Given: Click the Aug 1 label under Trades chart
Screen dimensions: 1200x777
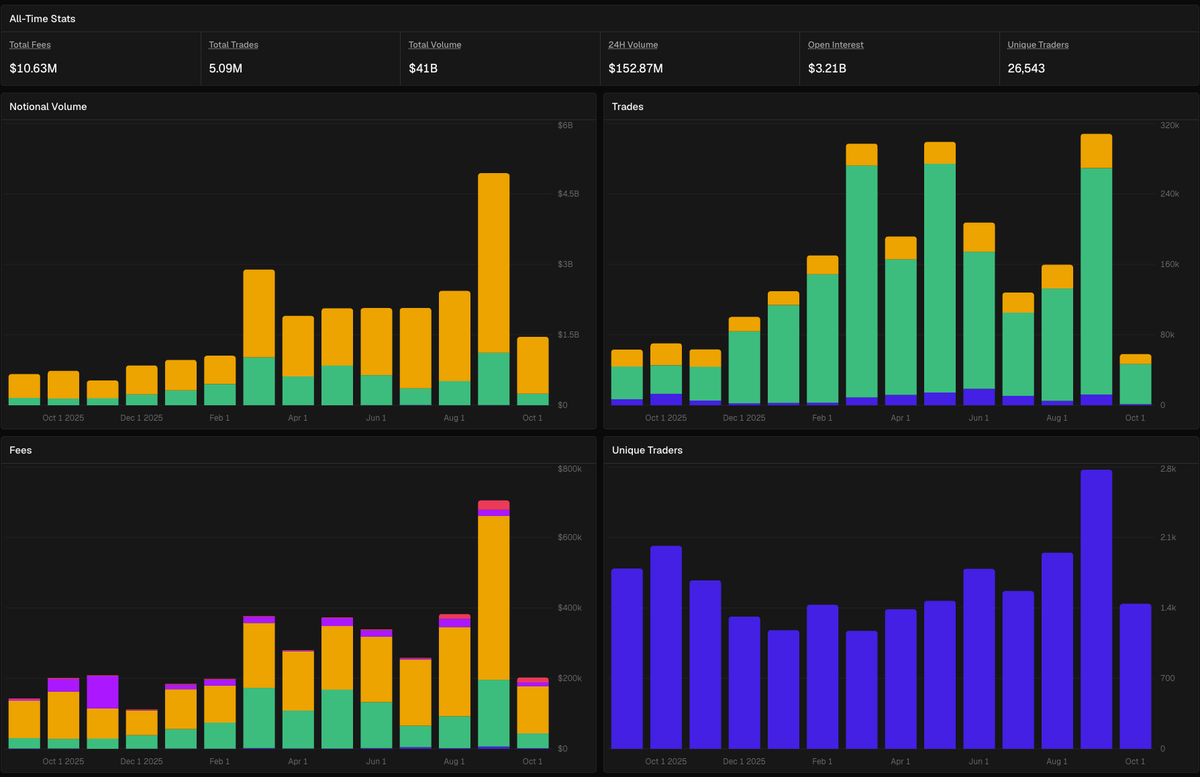Looking at the screenshot, I should click(1057, 417).
